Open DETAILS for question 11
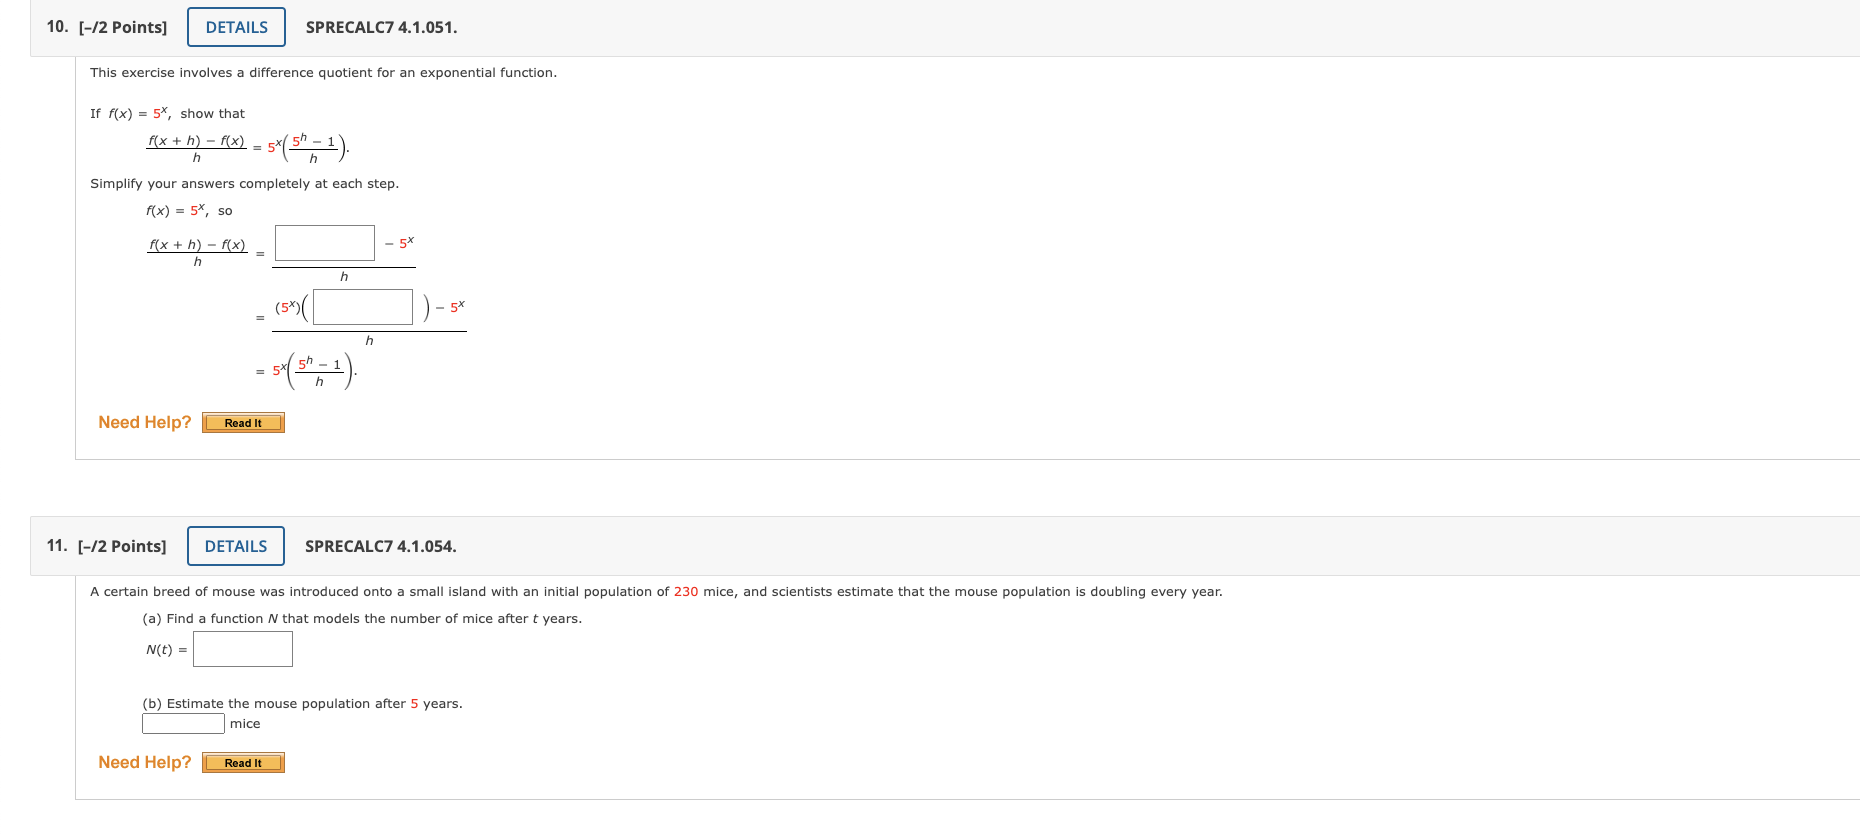 (x=236, y=546)
